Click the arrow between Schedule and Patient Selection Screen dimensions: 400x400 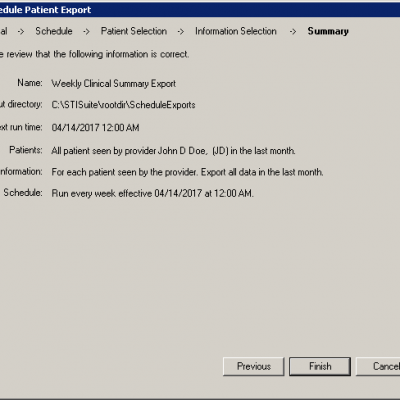click(x=86, y=32)
